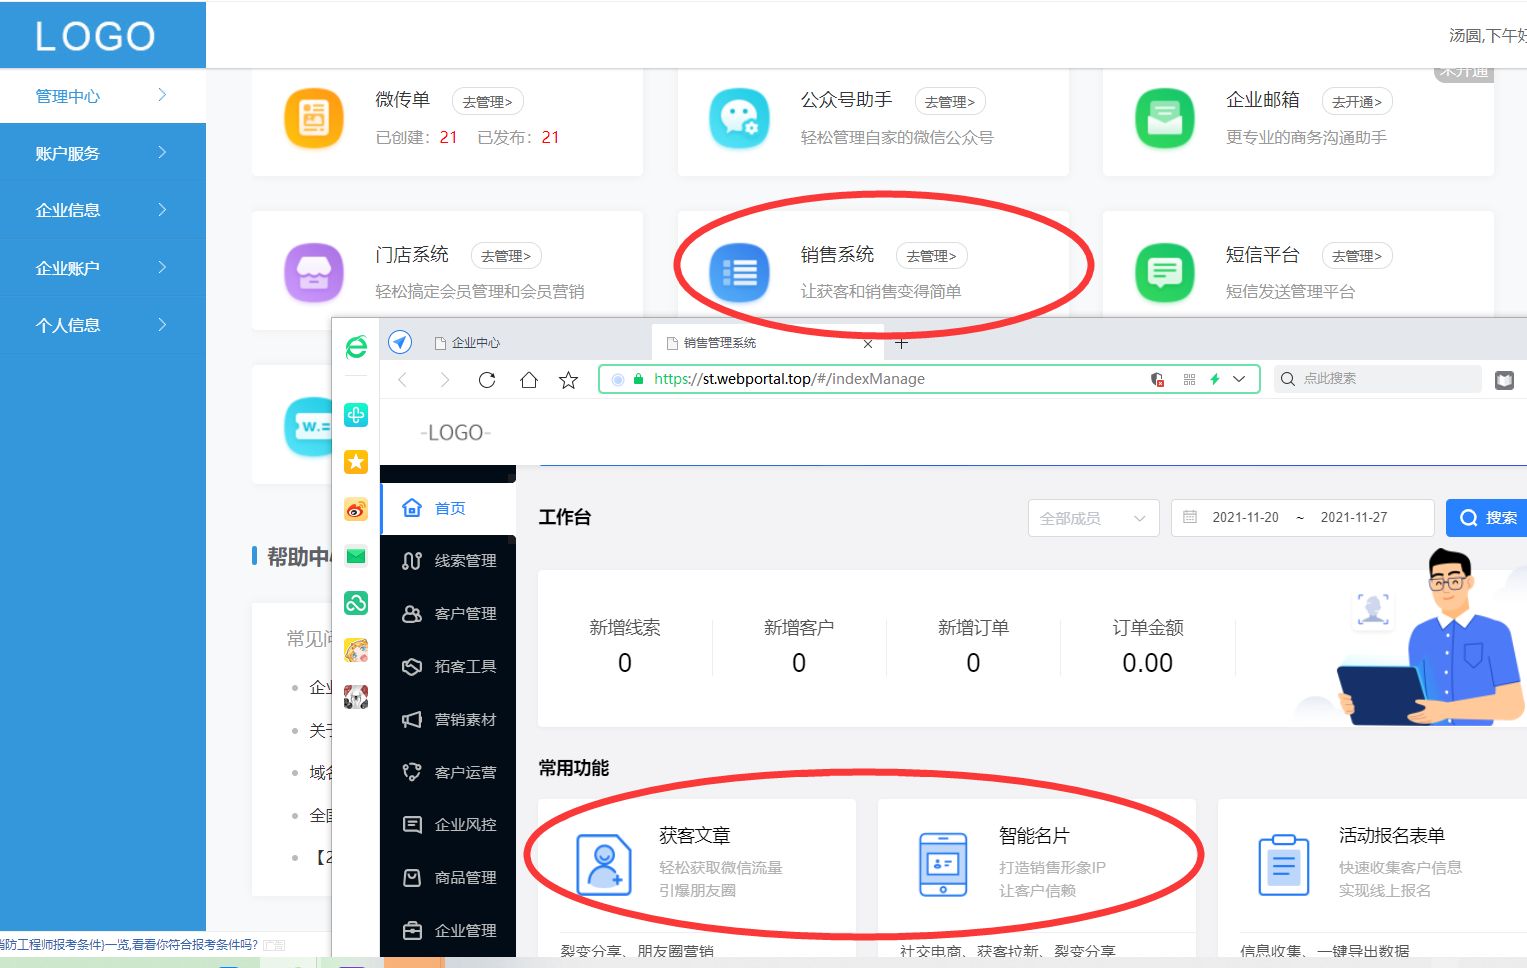Open the 公众号助手 chat icon
The height and width of the screenshot is (968, 1527).
click(x=739, y=118)
